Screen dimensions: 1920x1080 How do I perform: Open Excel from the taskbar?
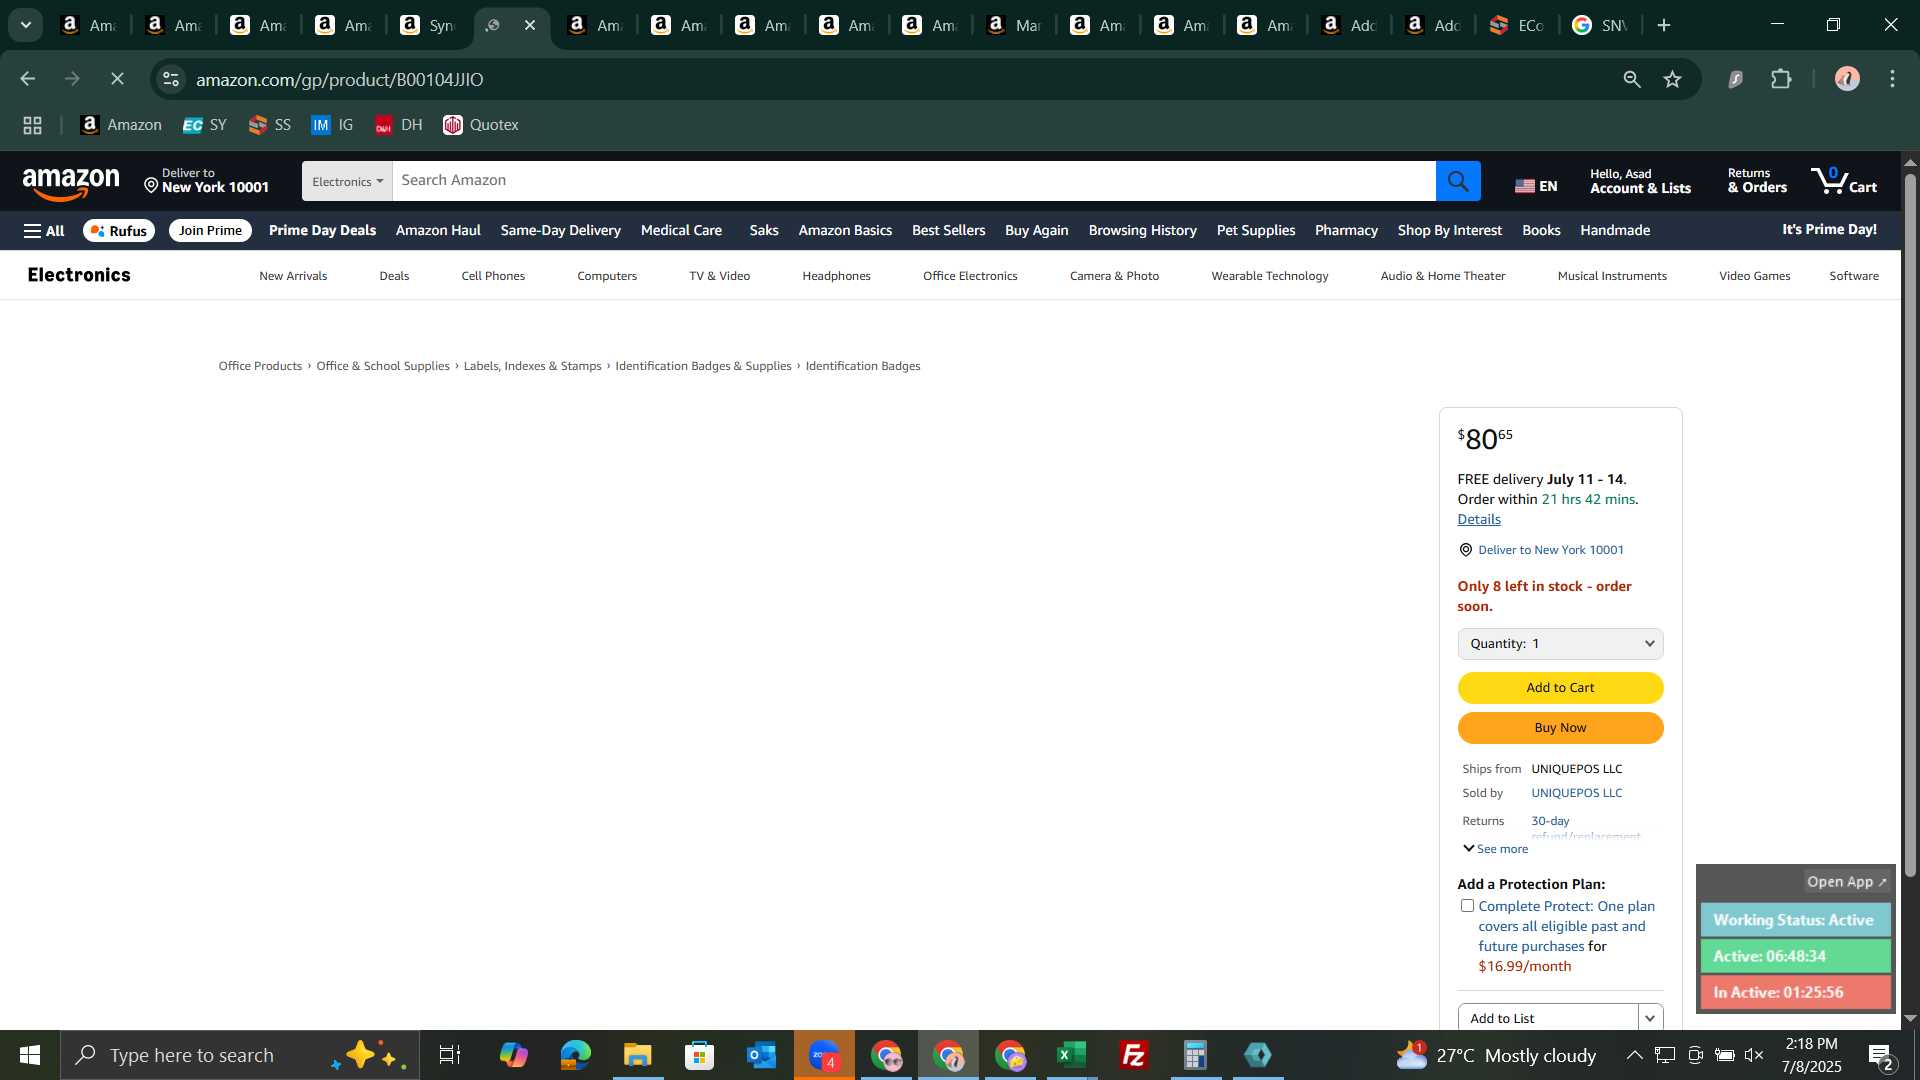click(x=1072, y=1055)
